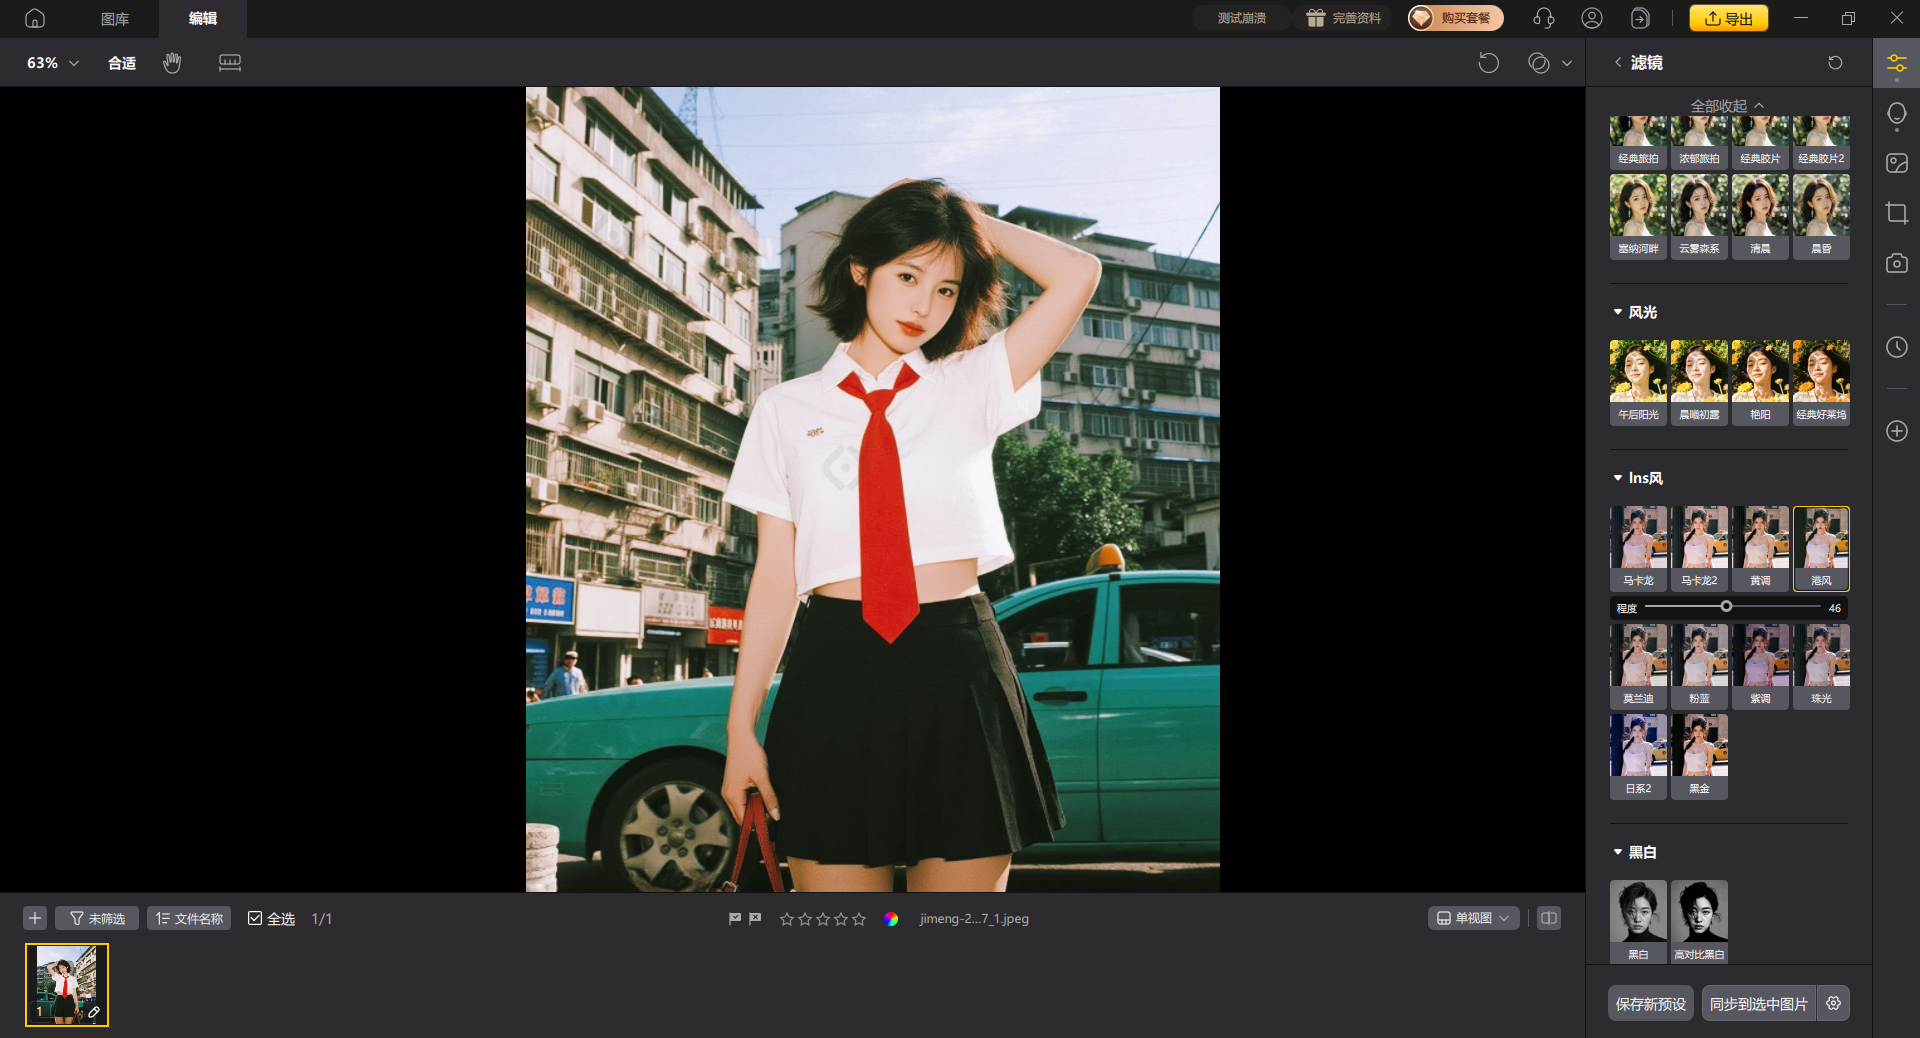This screenshot has width=1920, height=1038.
Task: Toggle split compare view icon
Action: coord(1548,918)
